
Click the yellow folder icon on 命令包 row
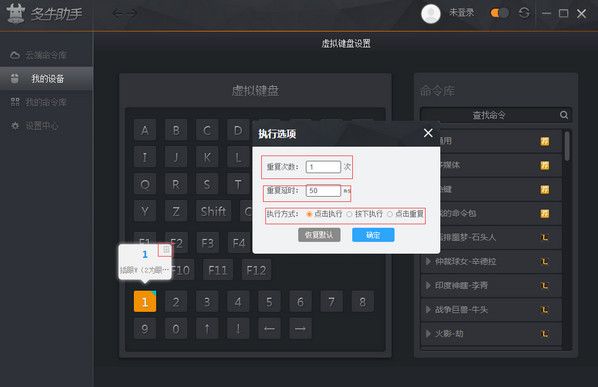pos(544,214)
